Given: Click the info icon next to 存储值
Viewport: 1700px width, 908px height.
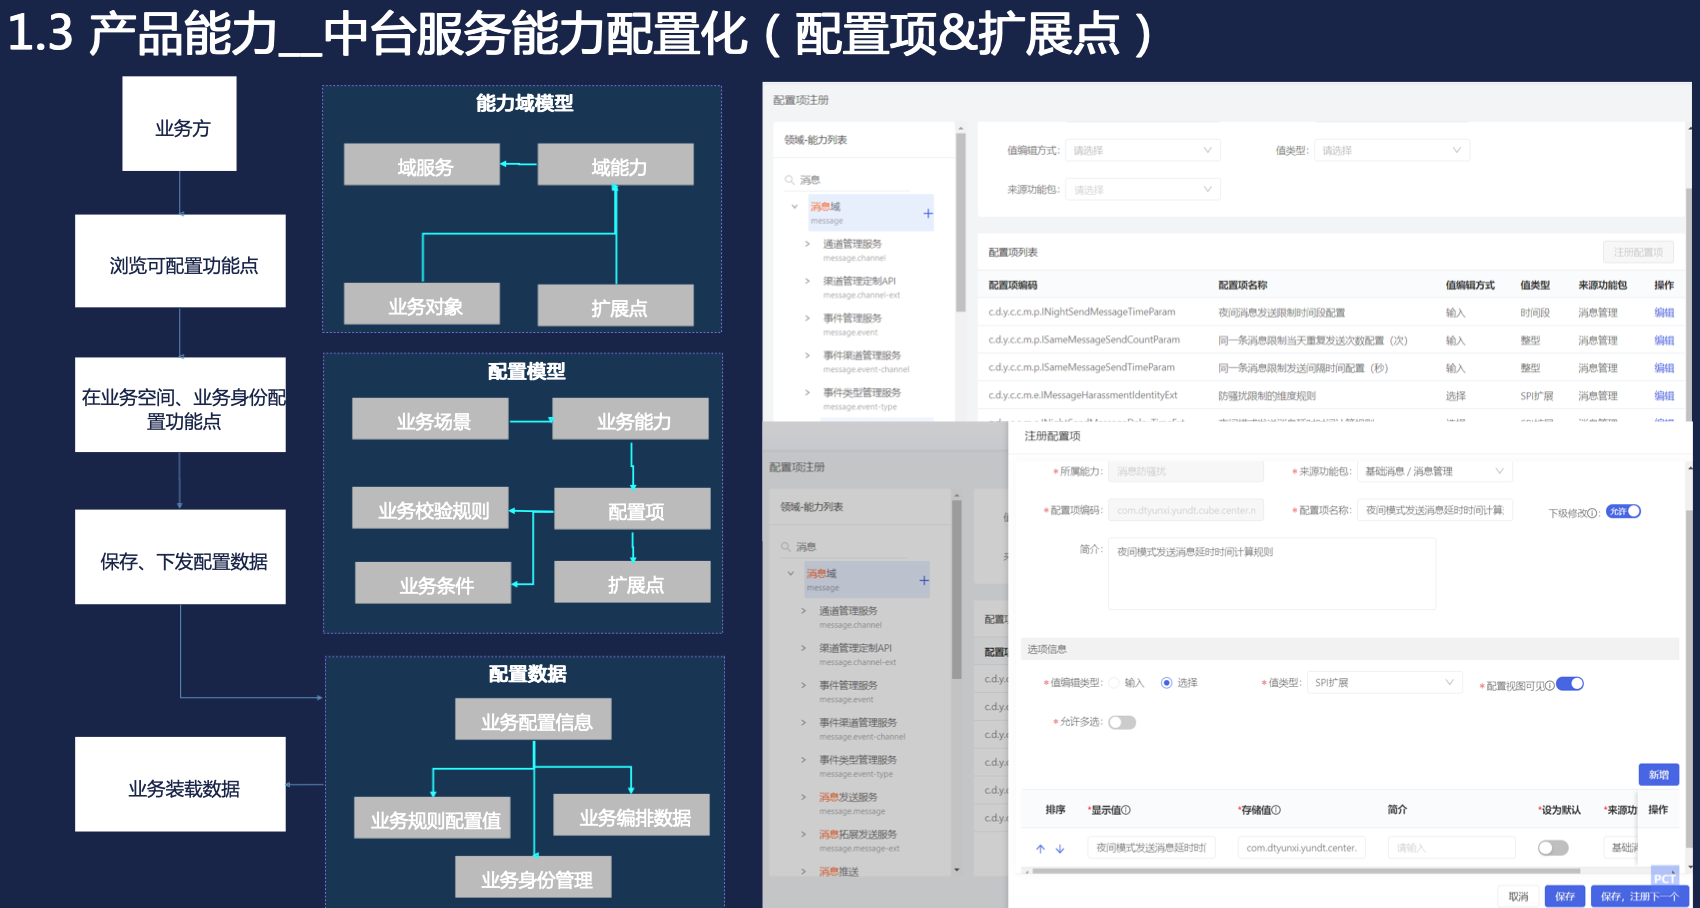Looking at the screenshot, I should coord(1276,810).
